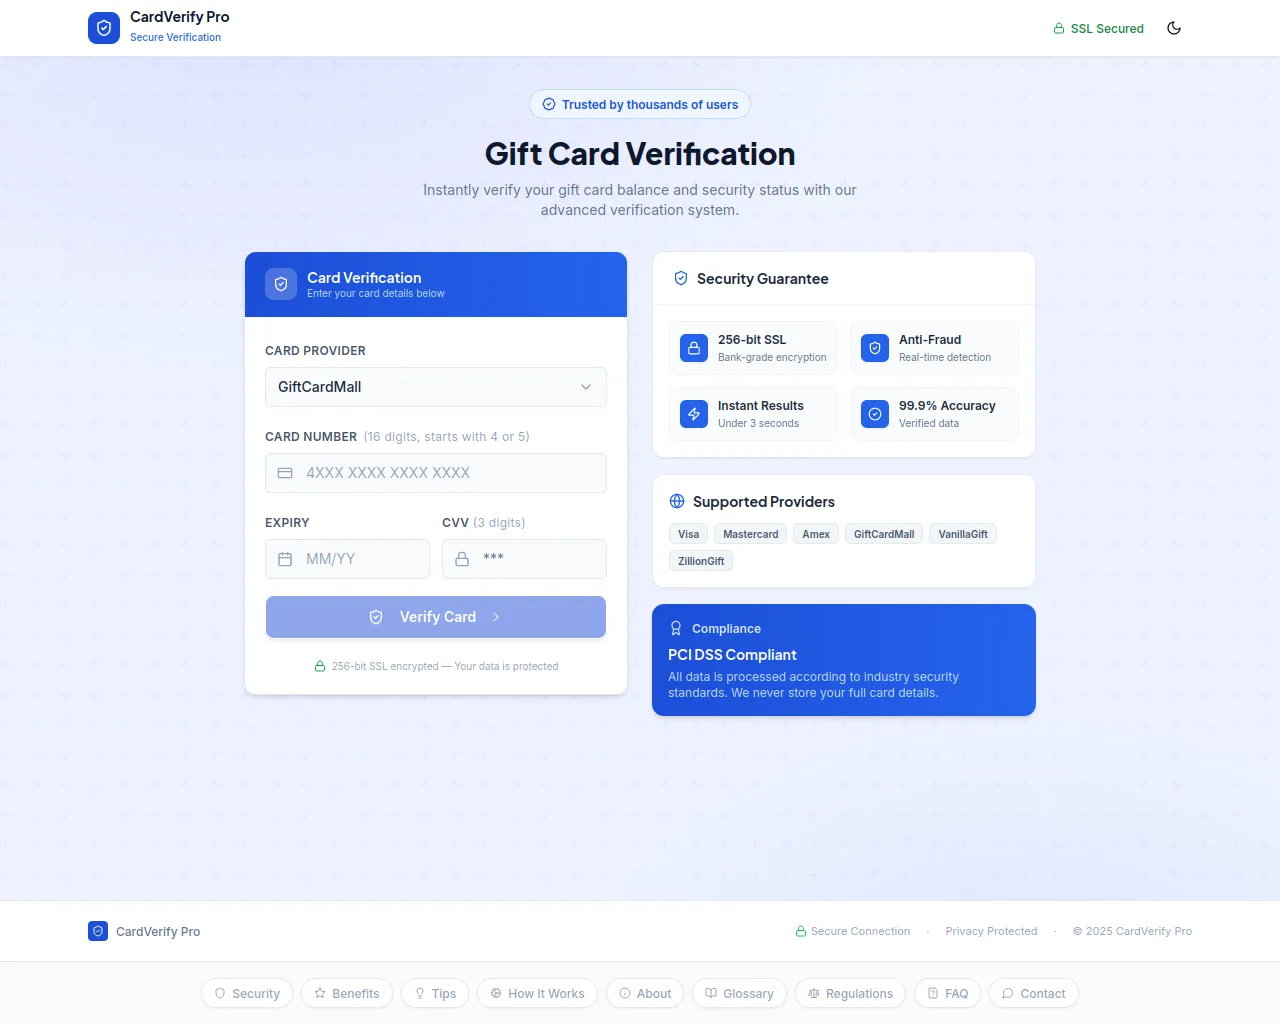This screenshot has height=1024, width=1280.
Task: Open the Security footer tab
Action: coord(247,993)
